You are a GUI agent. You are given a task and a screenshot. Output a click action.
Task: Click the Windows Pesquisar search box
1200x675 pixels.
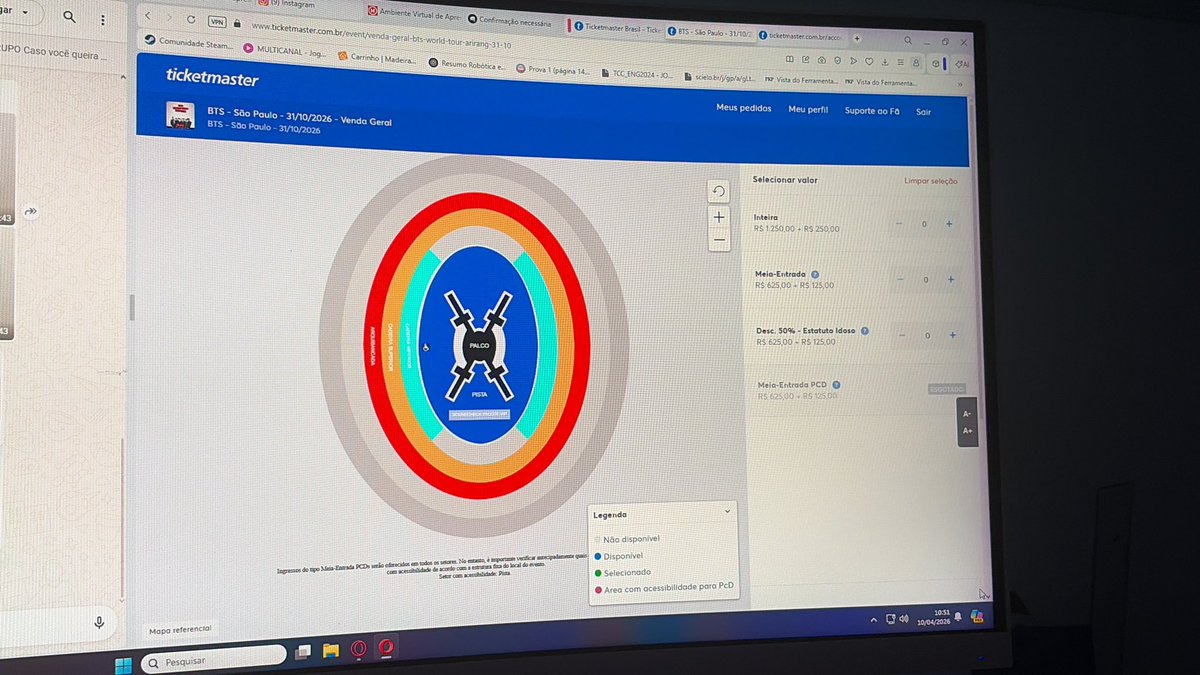pos(214,660)
